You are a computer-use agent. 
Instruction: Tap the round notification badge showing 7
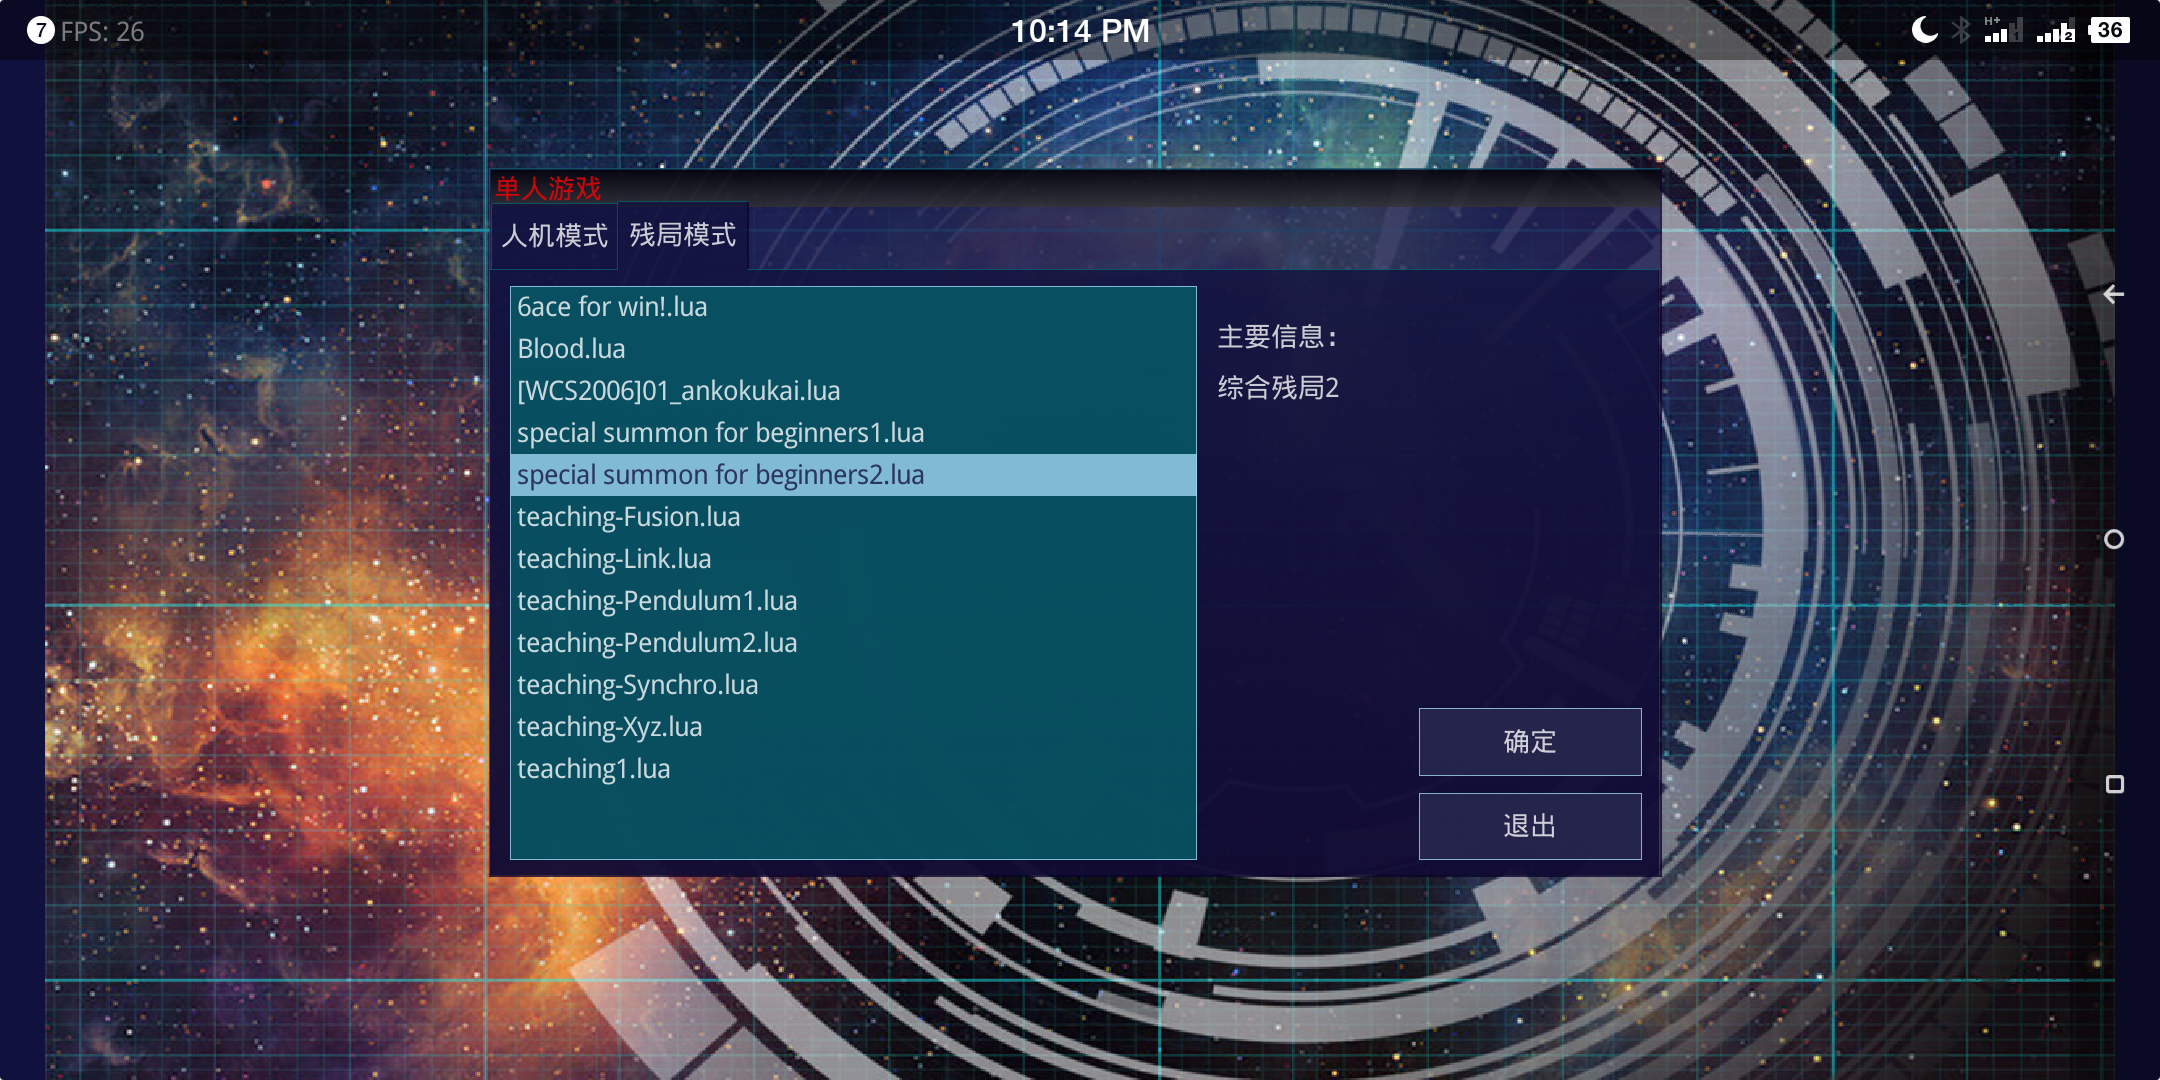click(x=40, y=31)
